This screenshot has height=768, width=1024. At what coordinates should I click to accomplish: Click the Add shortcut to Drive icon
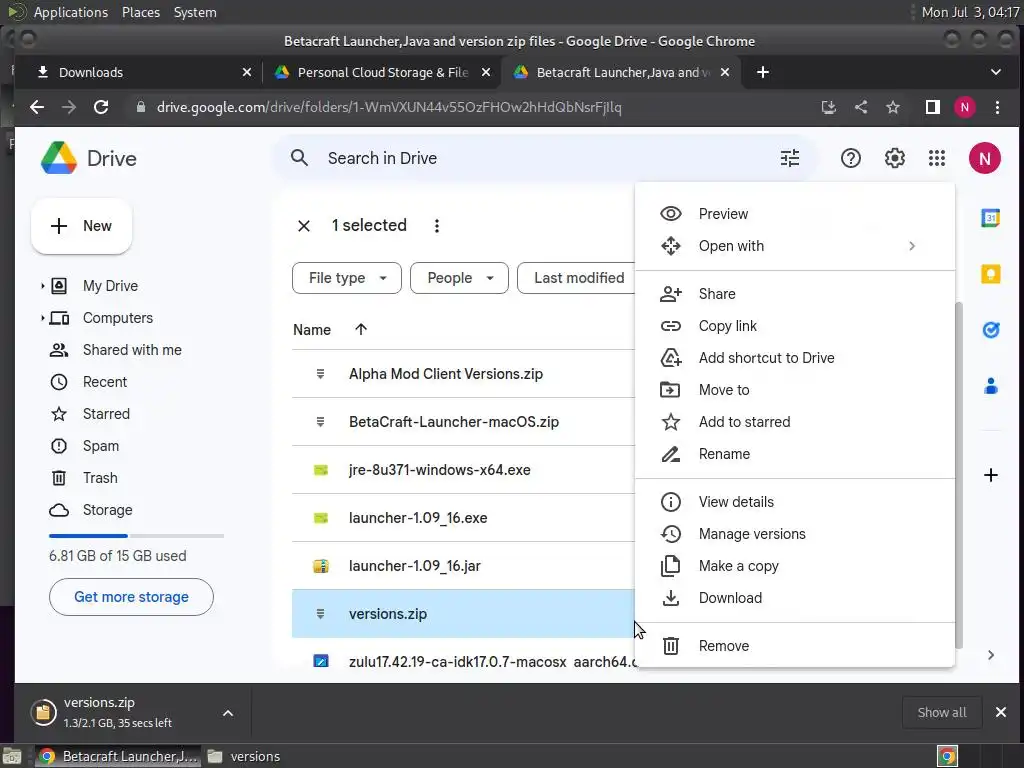coord(670,358)
